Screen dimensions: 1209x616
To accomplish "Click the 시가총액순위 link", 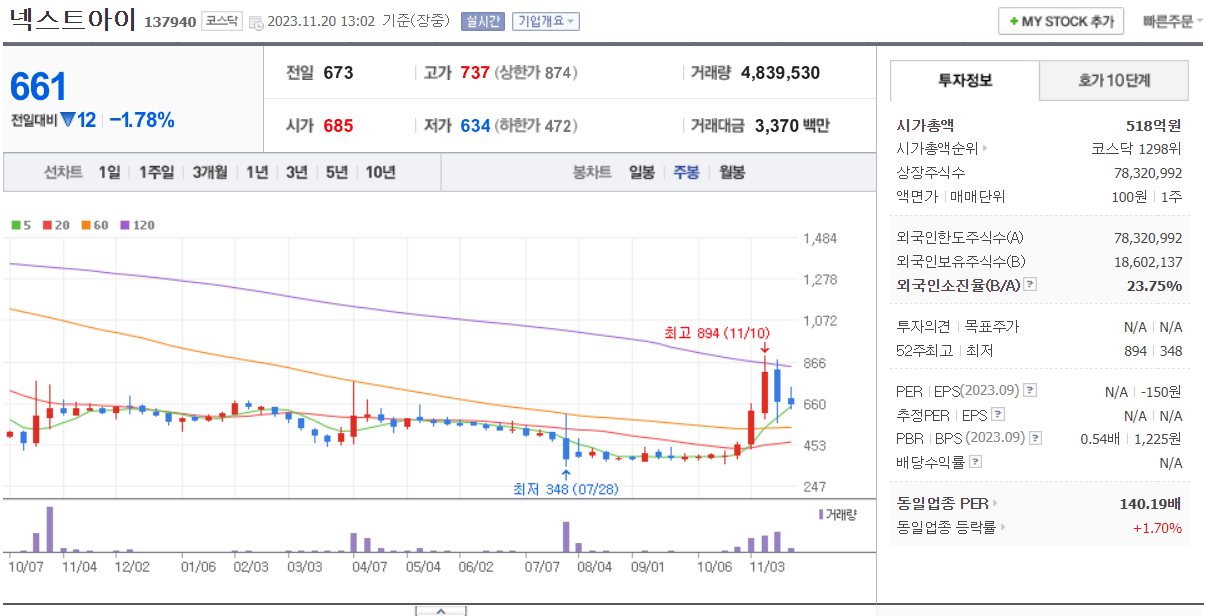I will click(x=937, y=149).
